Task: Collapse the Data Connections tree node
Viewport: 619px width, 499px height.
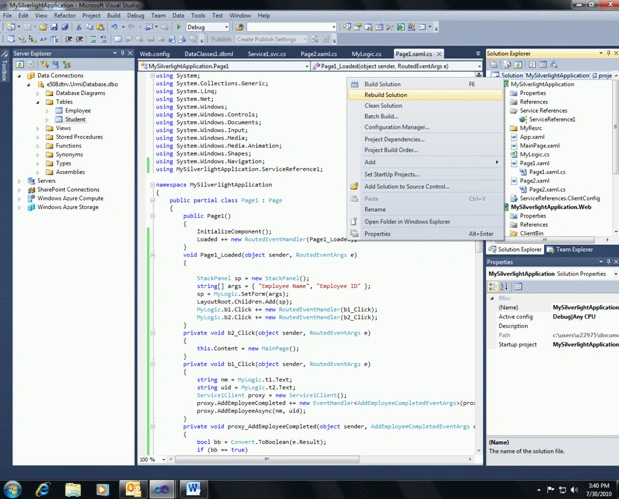Action: (19, 75)
